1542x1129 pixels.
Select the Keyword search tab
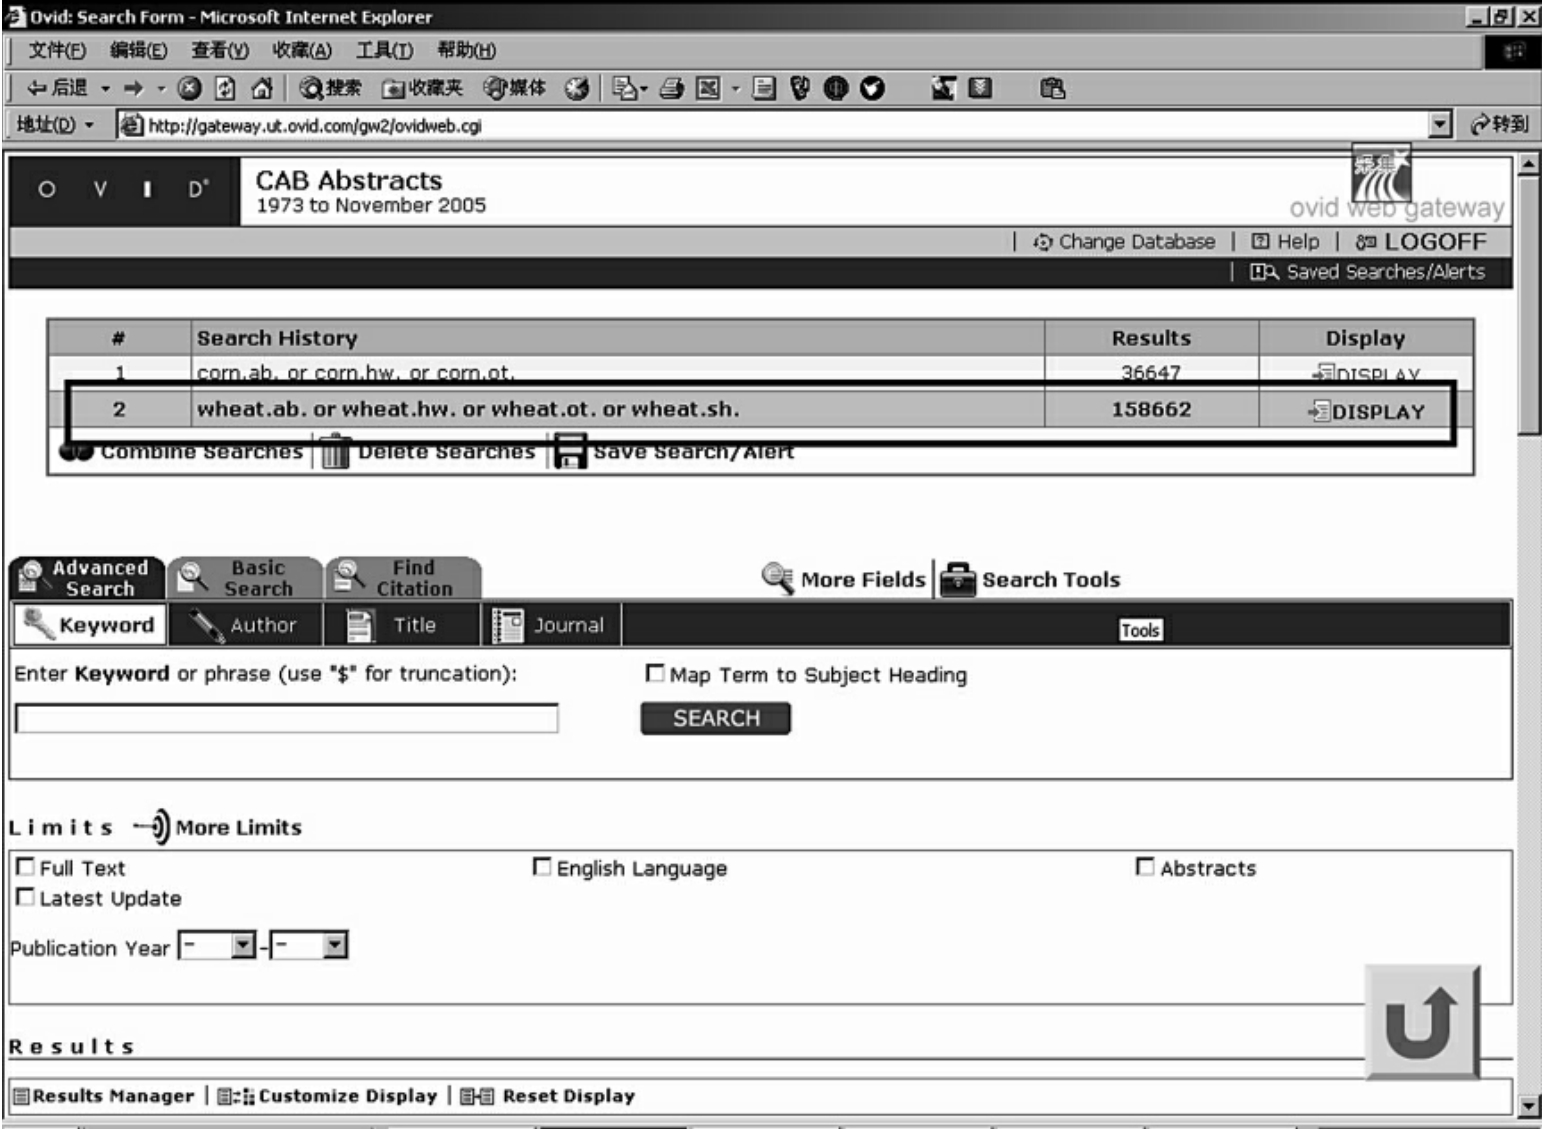pyautogui.click(x=89, y=625)
